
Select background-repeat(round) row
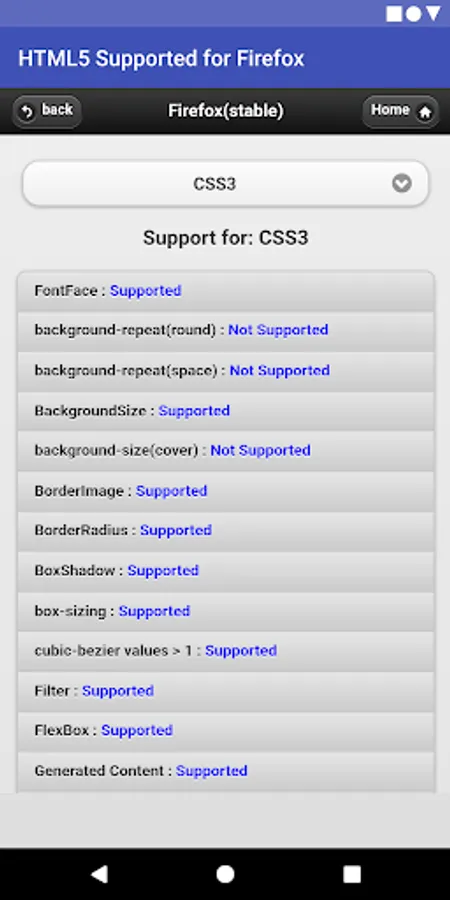(226, 331)
